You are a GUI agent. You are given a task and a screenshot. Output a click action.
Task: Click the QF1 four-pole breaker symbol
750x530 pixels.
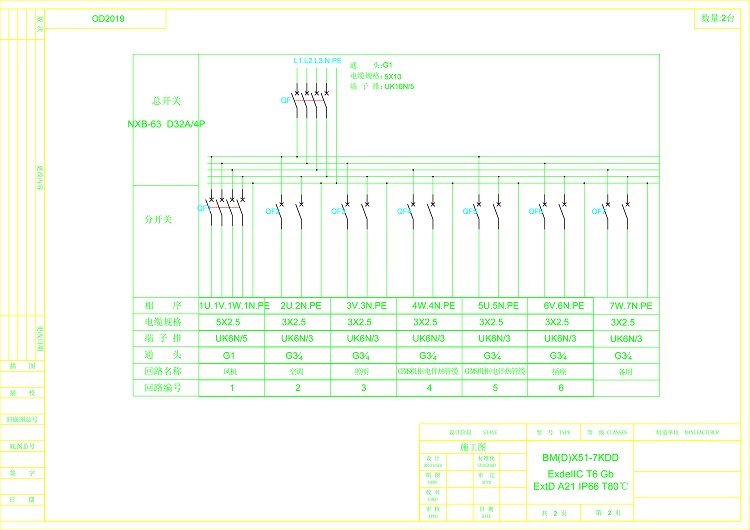click(227, 208)
